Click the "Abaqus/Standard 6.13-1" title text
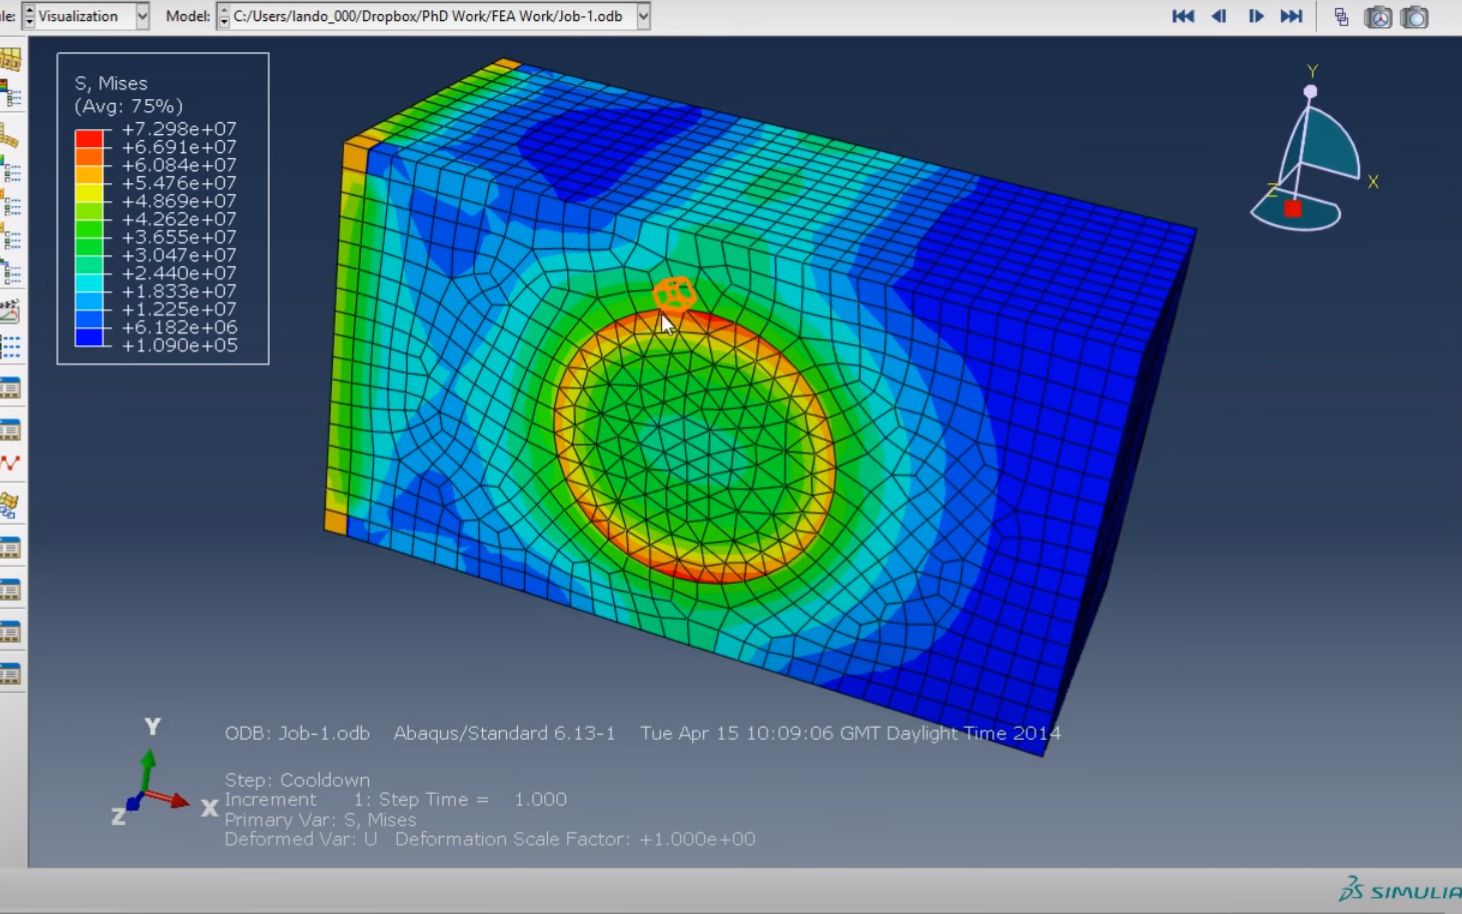1462x914 pixels. click(504, 733)
